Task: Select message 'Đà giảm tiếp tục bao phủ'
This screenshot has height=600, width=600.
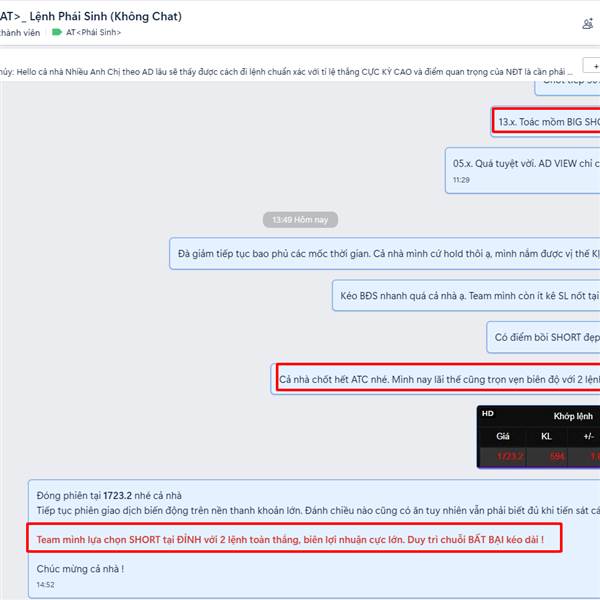Action: pyautogui.click(x=385, y=254)
